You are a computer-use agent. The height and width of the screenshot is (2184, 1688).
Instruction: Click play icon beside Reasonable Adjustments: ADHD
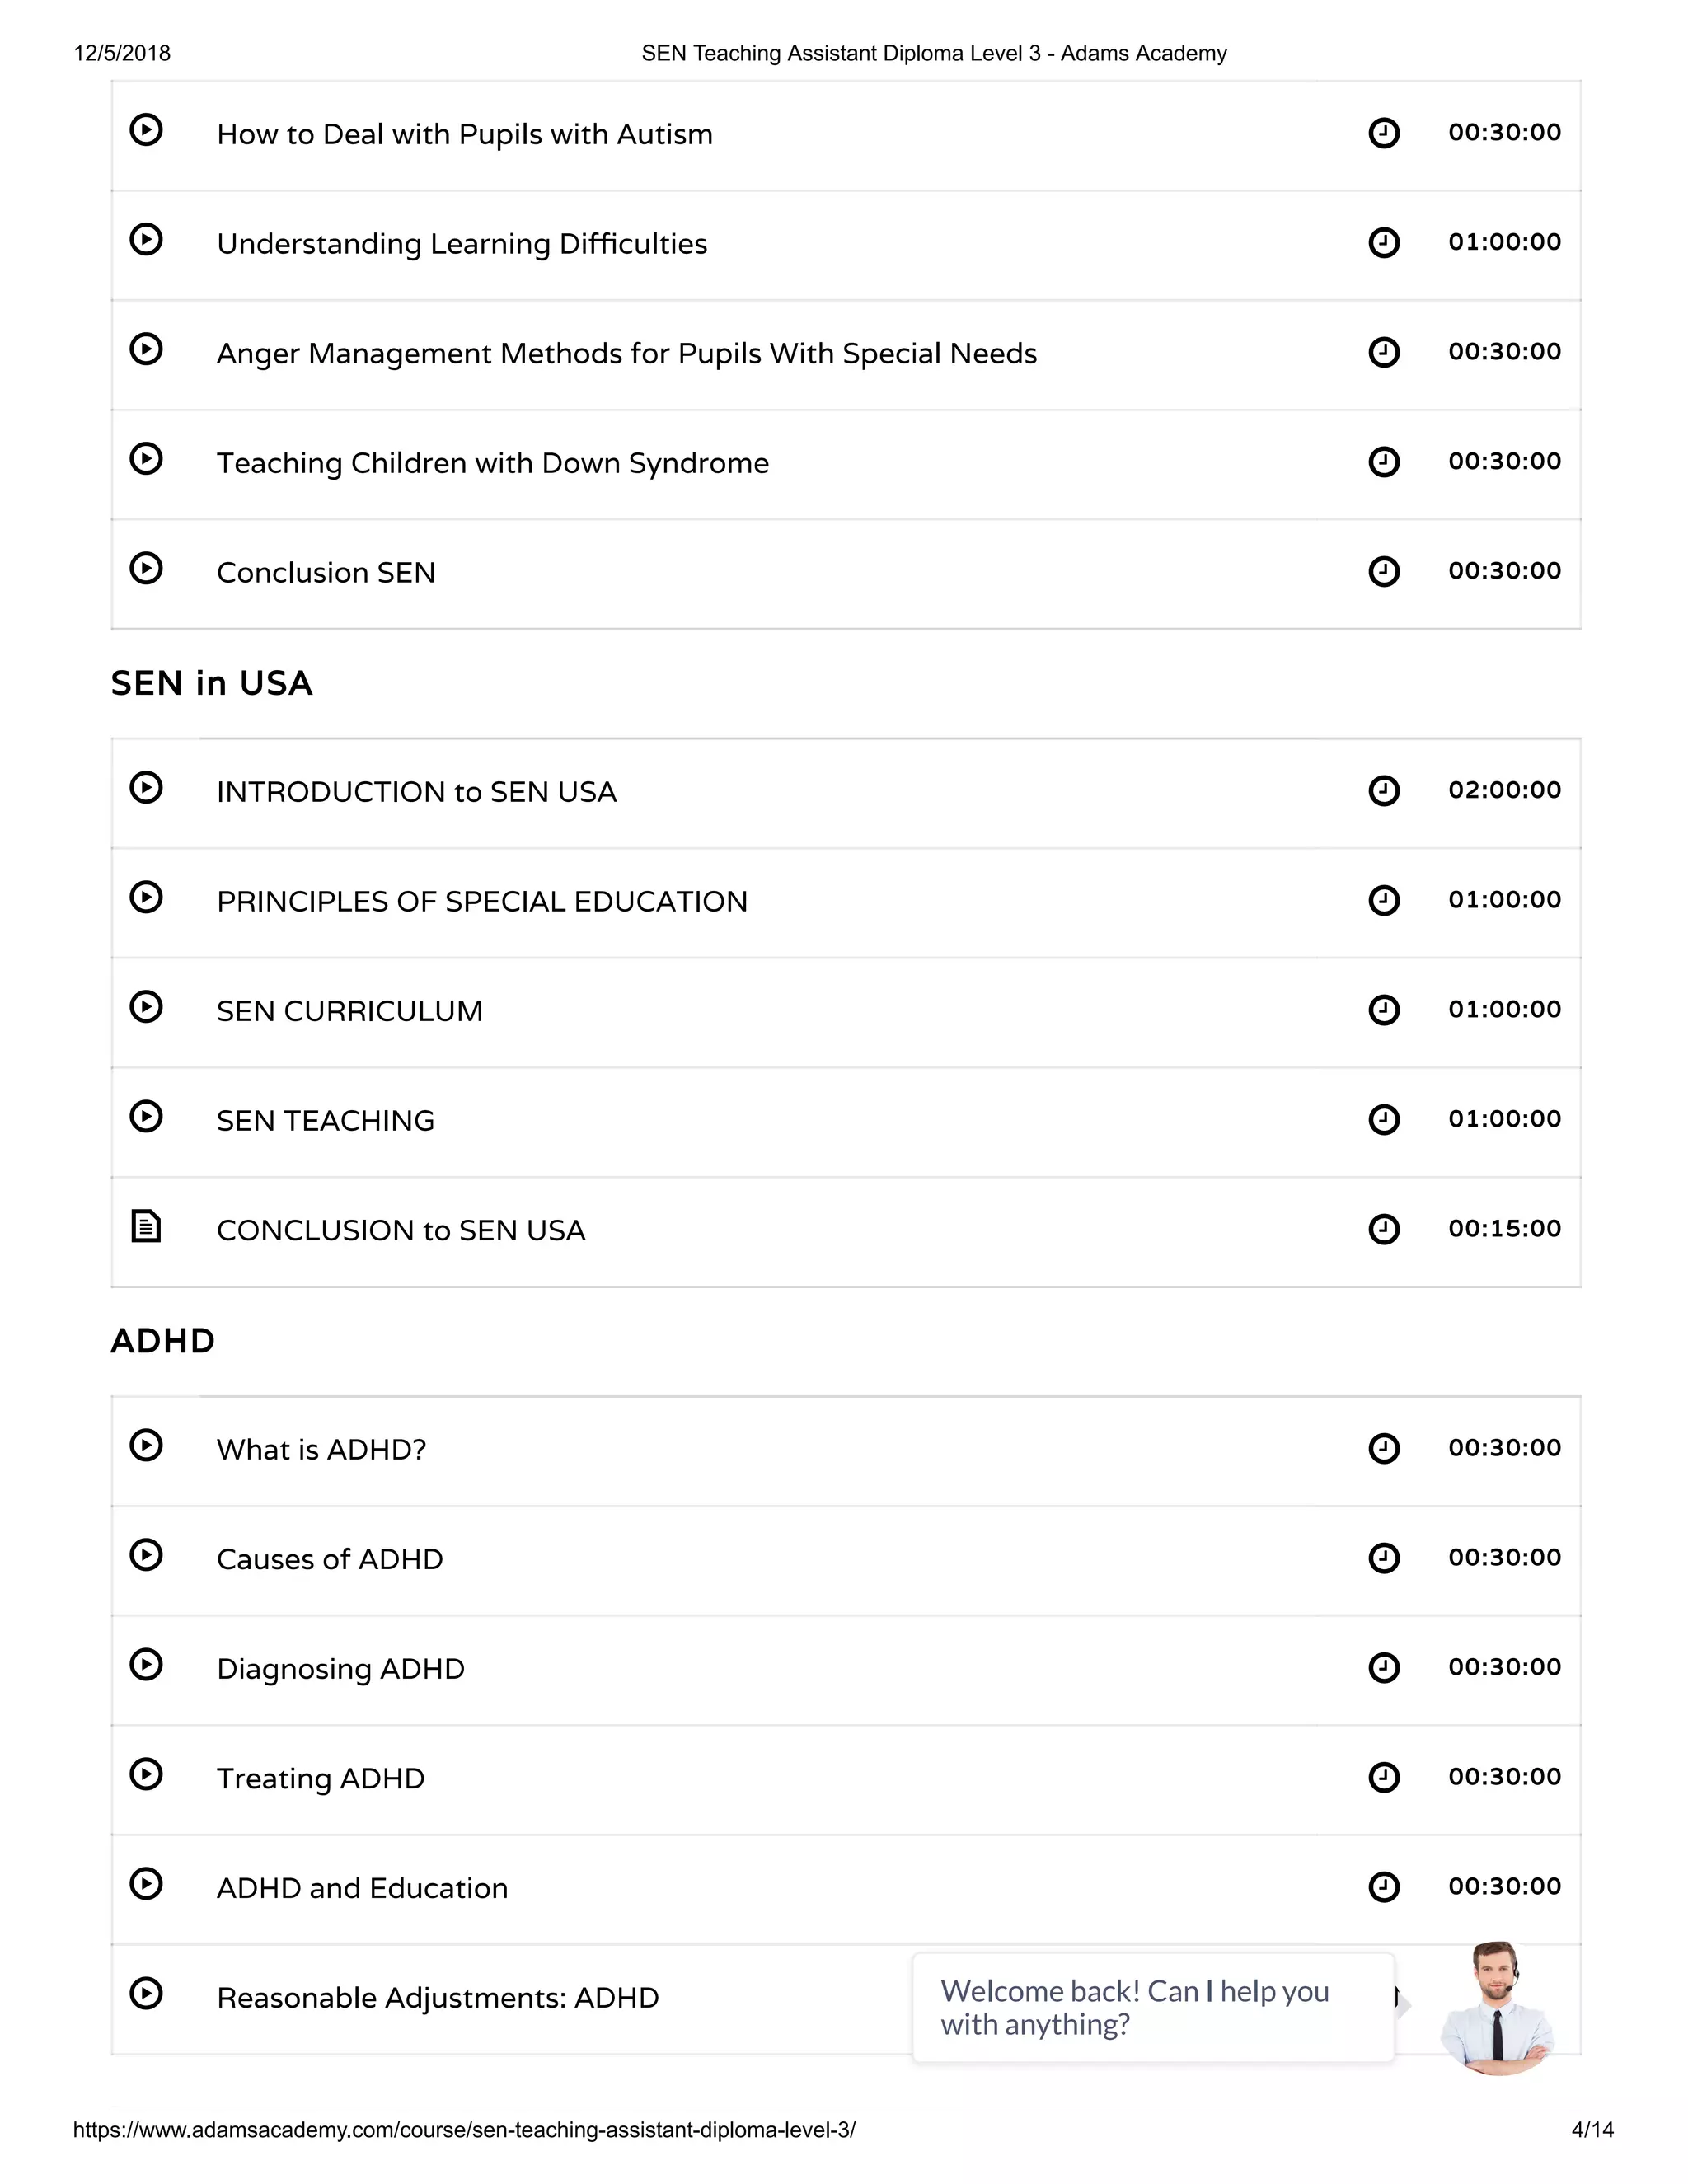[x=146, y=1994]
